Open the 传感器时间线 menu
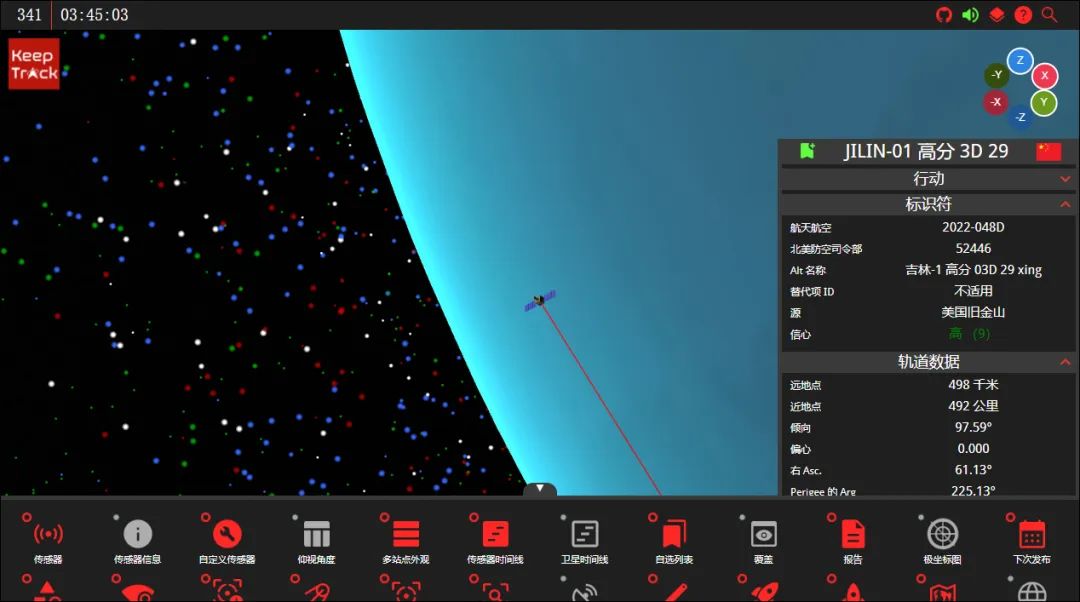 [x=495, y=540]
